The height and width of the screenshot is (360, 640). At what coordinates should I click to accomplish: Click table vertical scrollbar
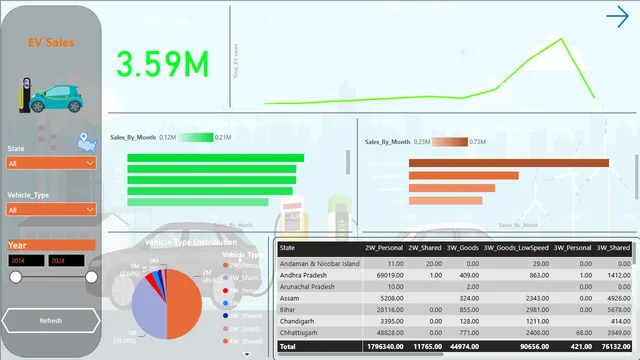click(634, 252)
